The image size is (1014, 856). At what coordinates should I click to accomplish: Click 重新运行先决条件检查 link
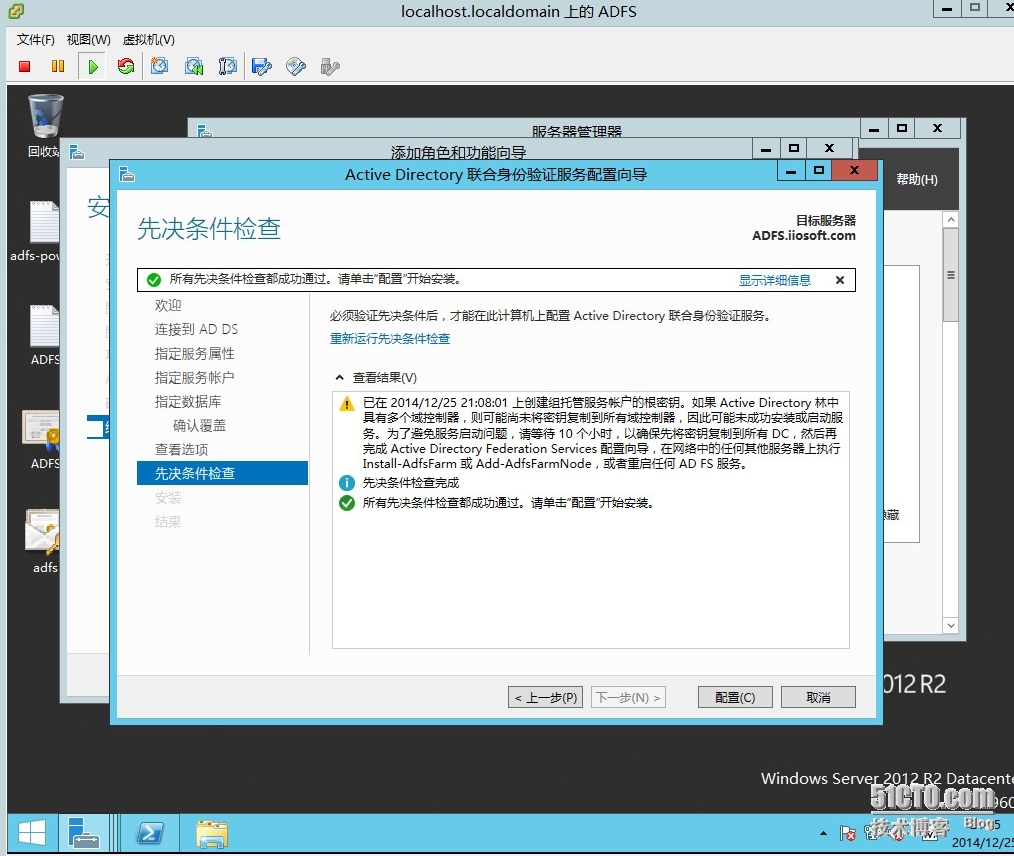pyautogui.click(x=390, y=338)
